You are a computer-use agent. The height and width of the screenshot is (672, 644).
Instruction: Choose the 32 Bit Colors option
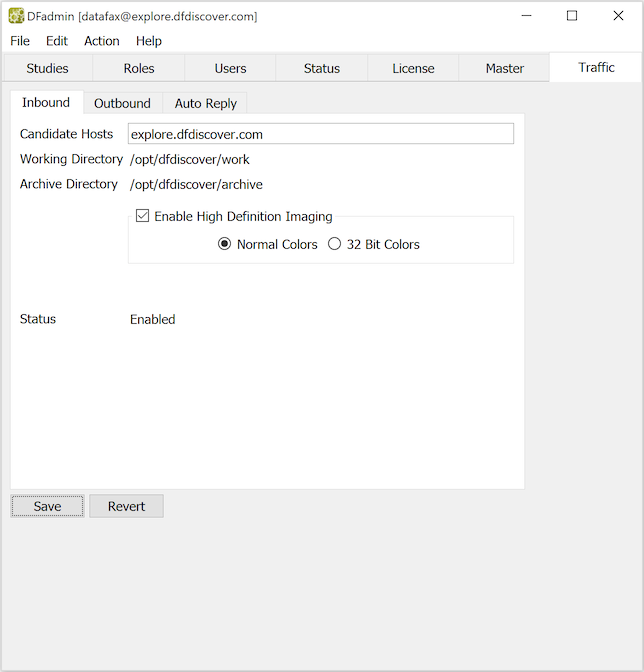point(335,244)
